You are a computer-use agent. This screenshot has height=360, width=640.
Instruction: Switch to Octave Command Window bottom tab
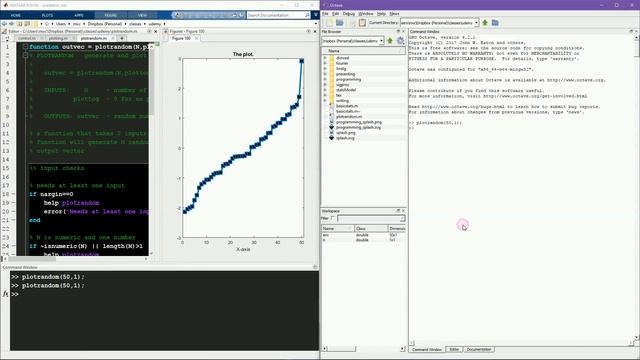[x=427, y=350]
